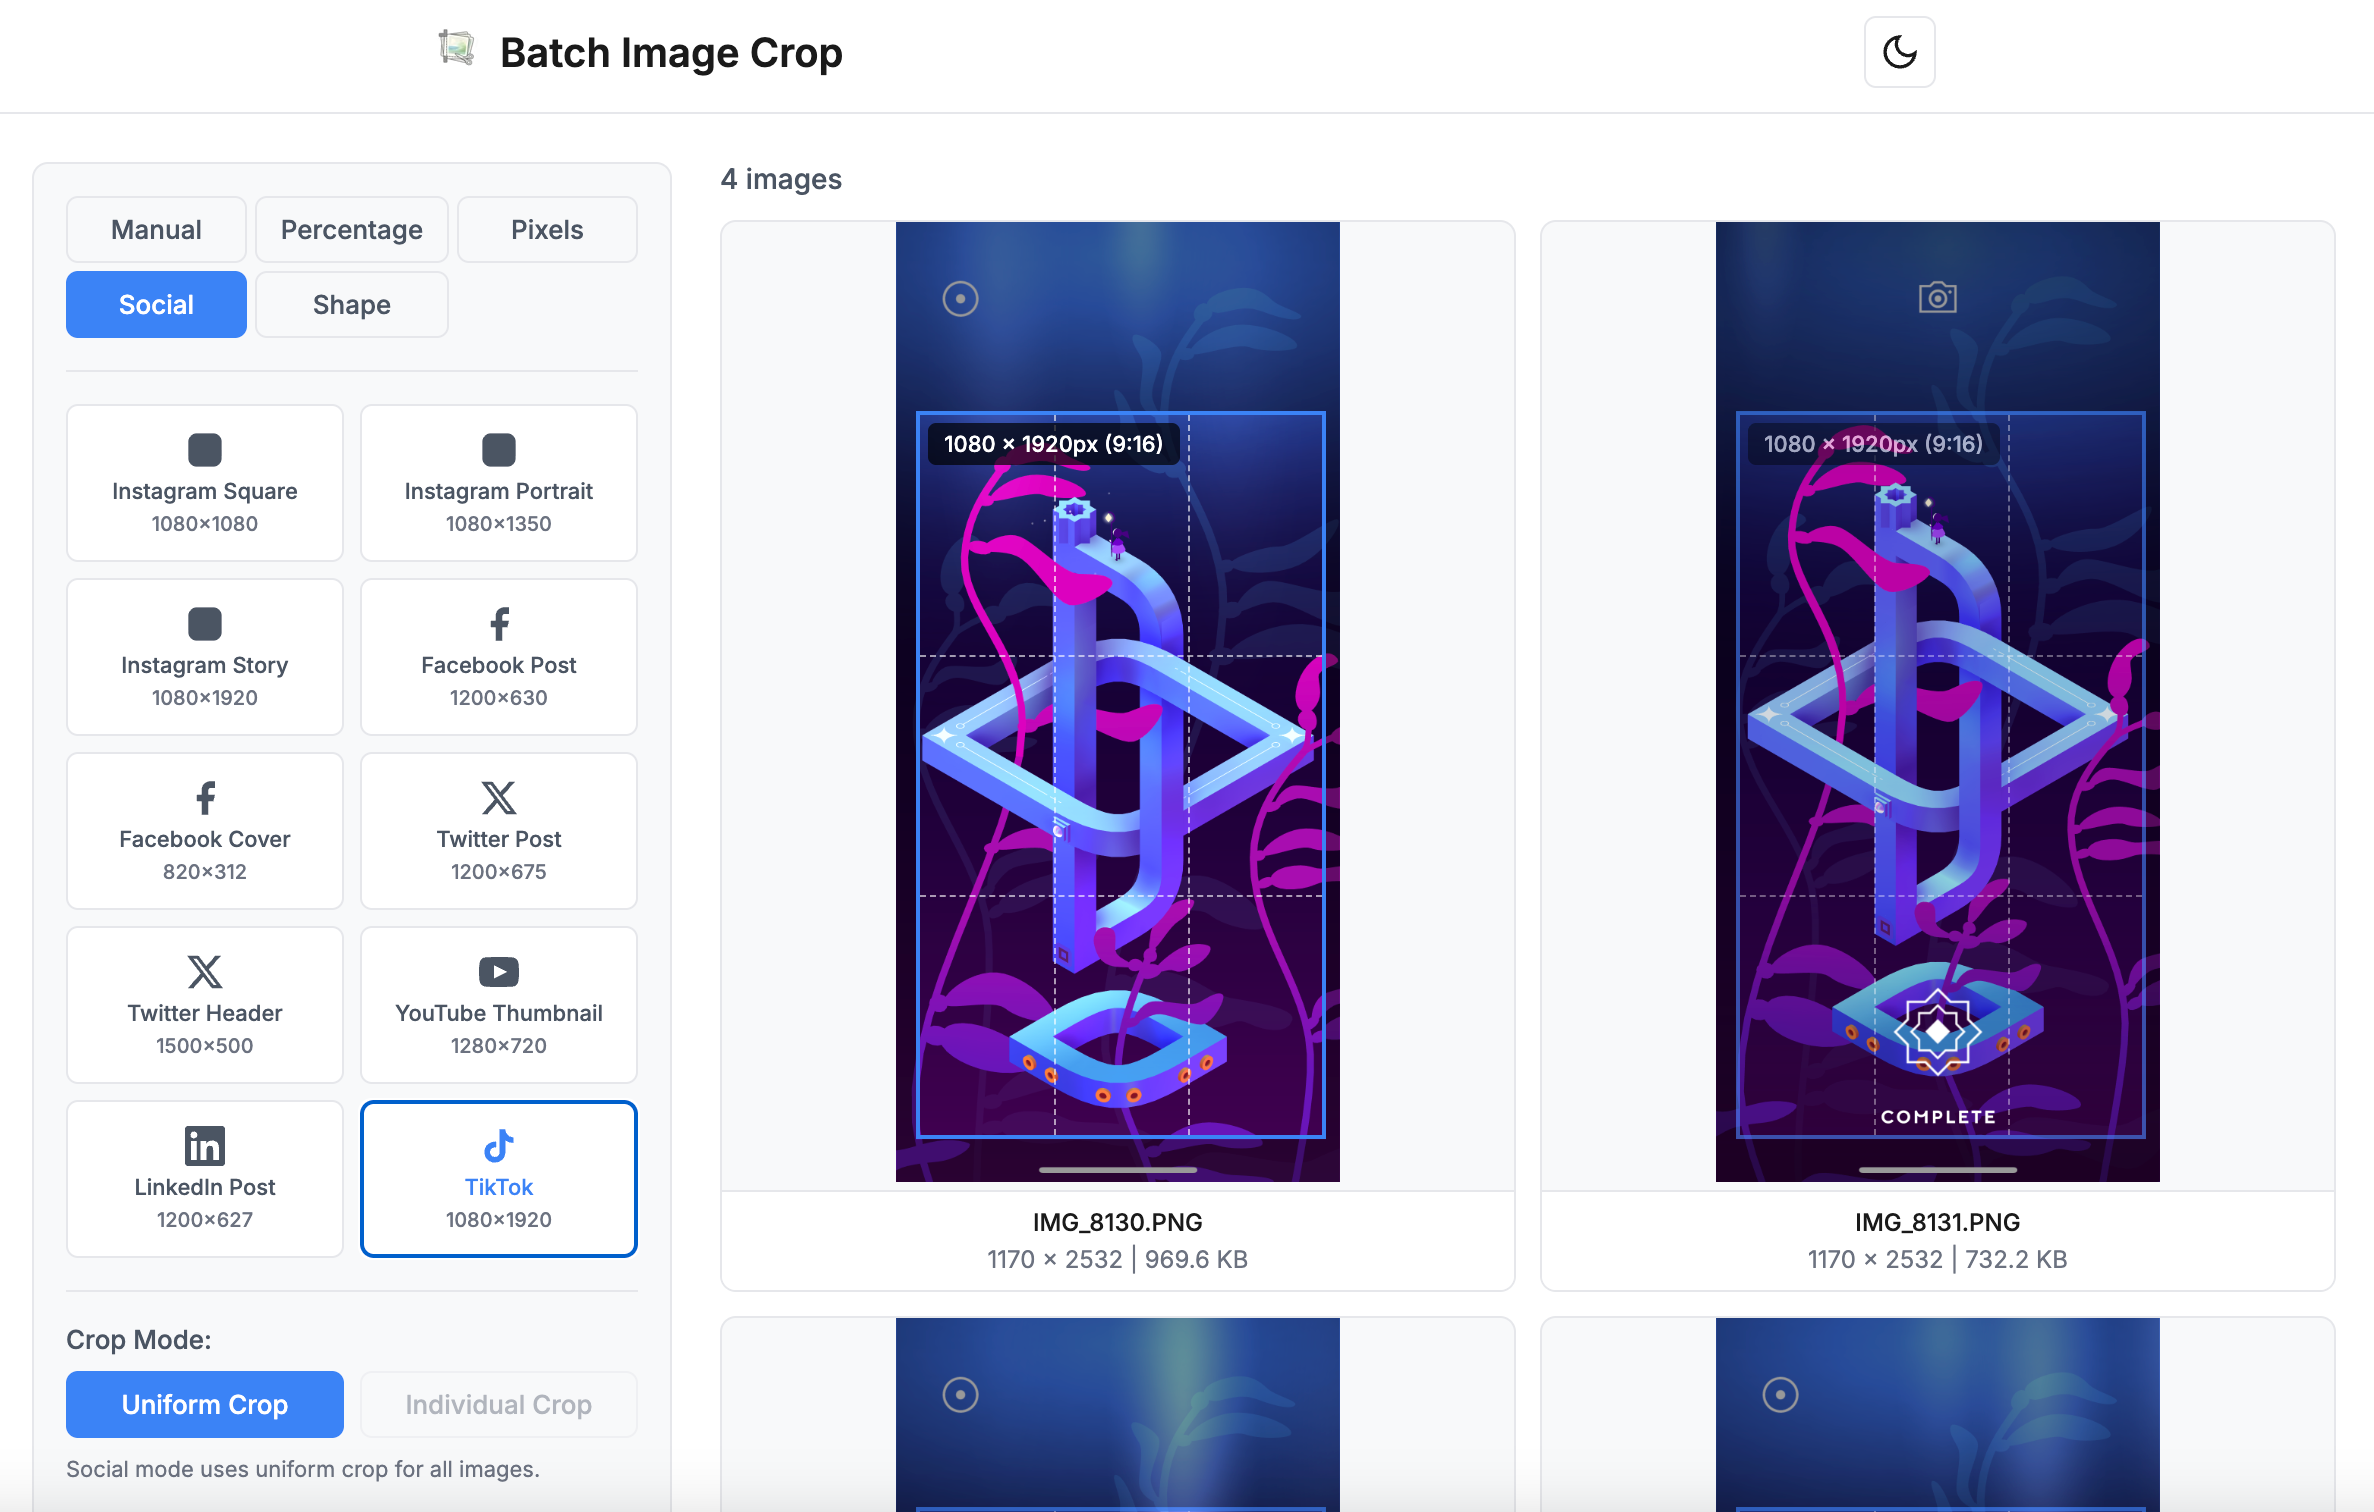Select the Instagram Square preset icon

(x=205, y=450)
